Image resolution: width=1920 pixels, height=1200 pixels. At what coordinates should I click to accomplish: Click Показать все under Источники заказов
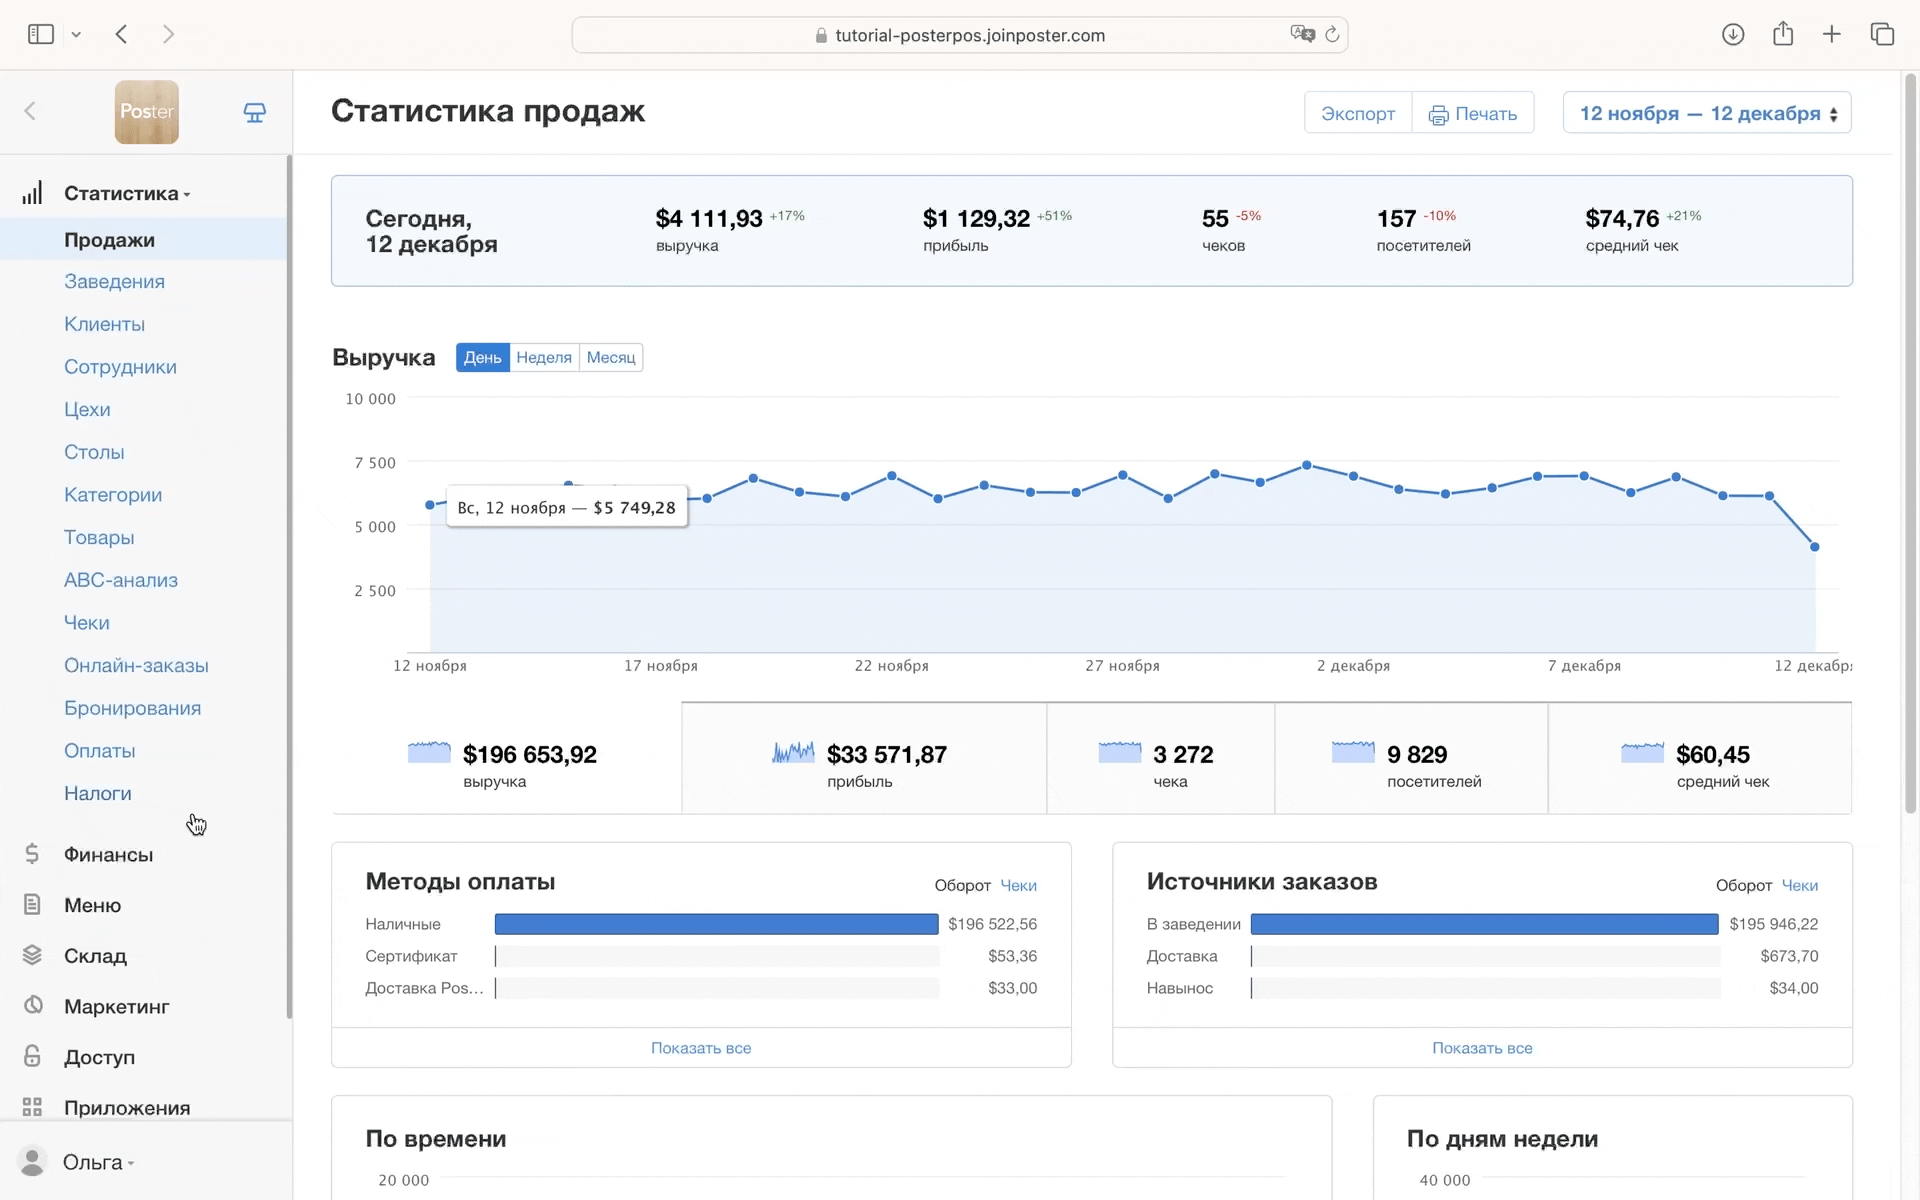tap(1482, 1048)
